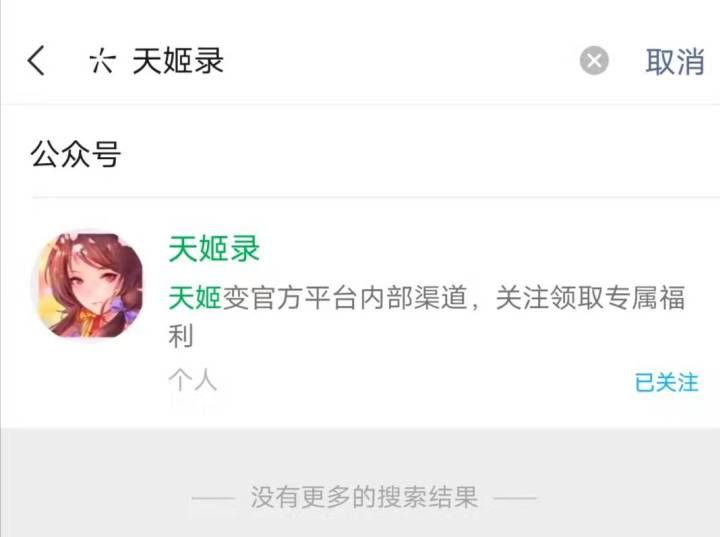Tap the left dash beside the footer message
The image size is (720, 537).
pos(213,498)
